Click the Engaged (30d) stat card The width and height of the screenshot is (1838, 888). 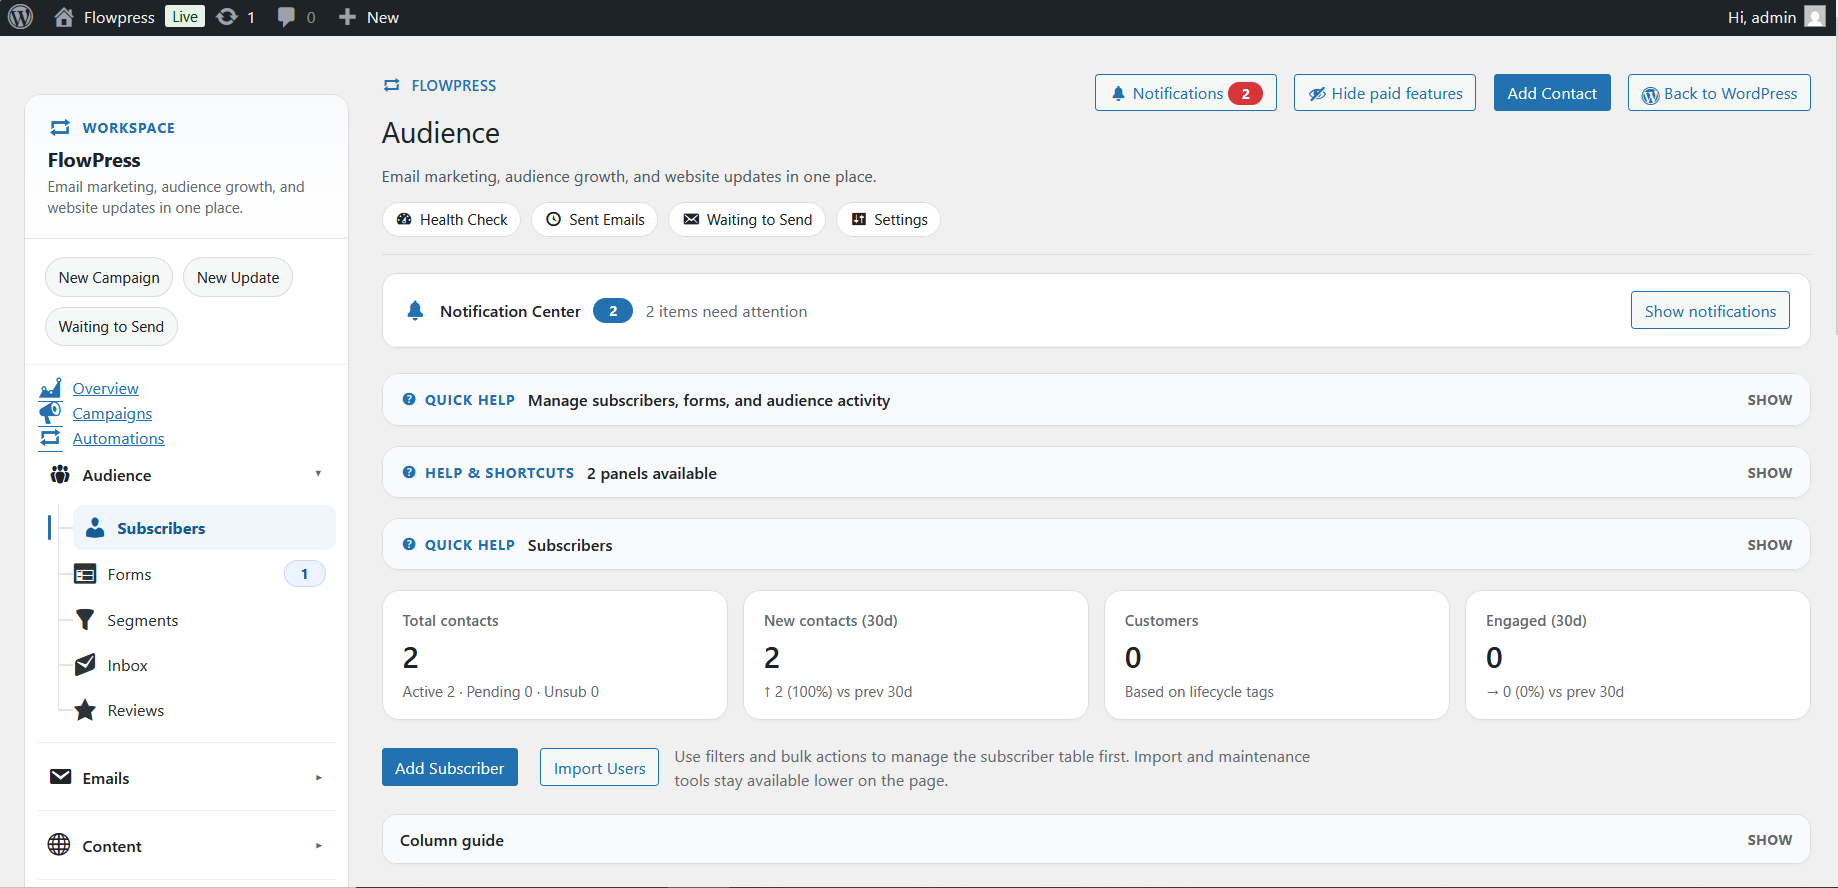(x=1638, y=655)
